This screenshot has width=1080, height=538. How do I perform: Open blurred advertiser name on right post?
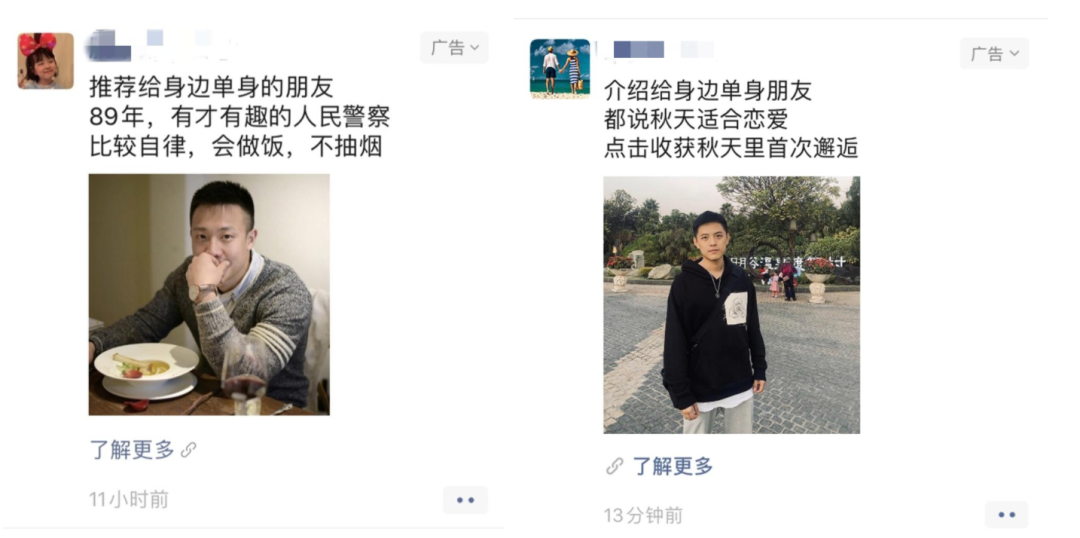coord(654,50)
